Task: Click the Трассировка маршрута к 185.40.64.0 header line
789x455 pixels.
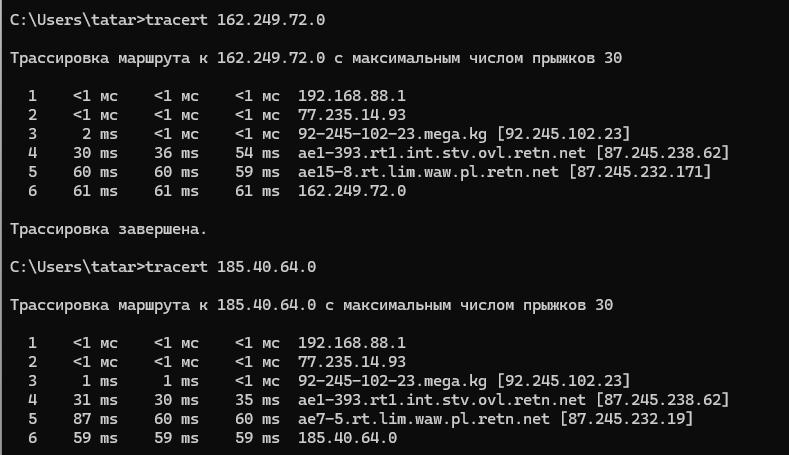Action: pyautogui.click(x=311, y=306)
